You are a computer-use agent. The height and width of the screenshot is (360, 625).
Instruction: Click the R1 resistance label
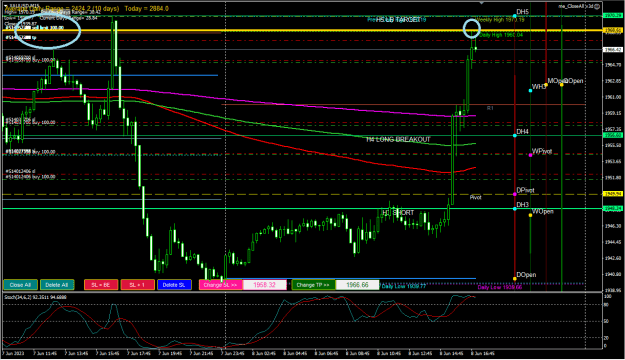[x=490, y=108]
